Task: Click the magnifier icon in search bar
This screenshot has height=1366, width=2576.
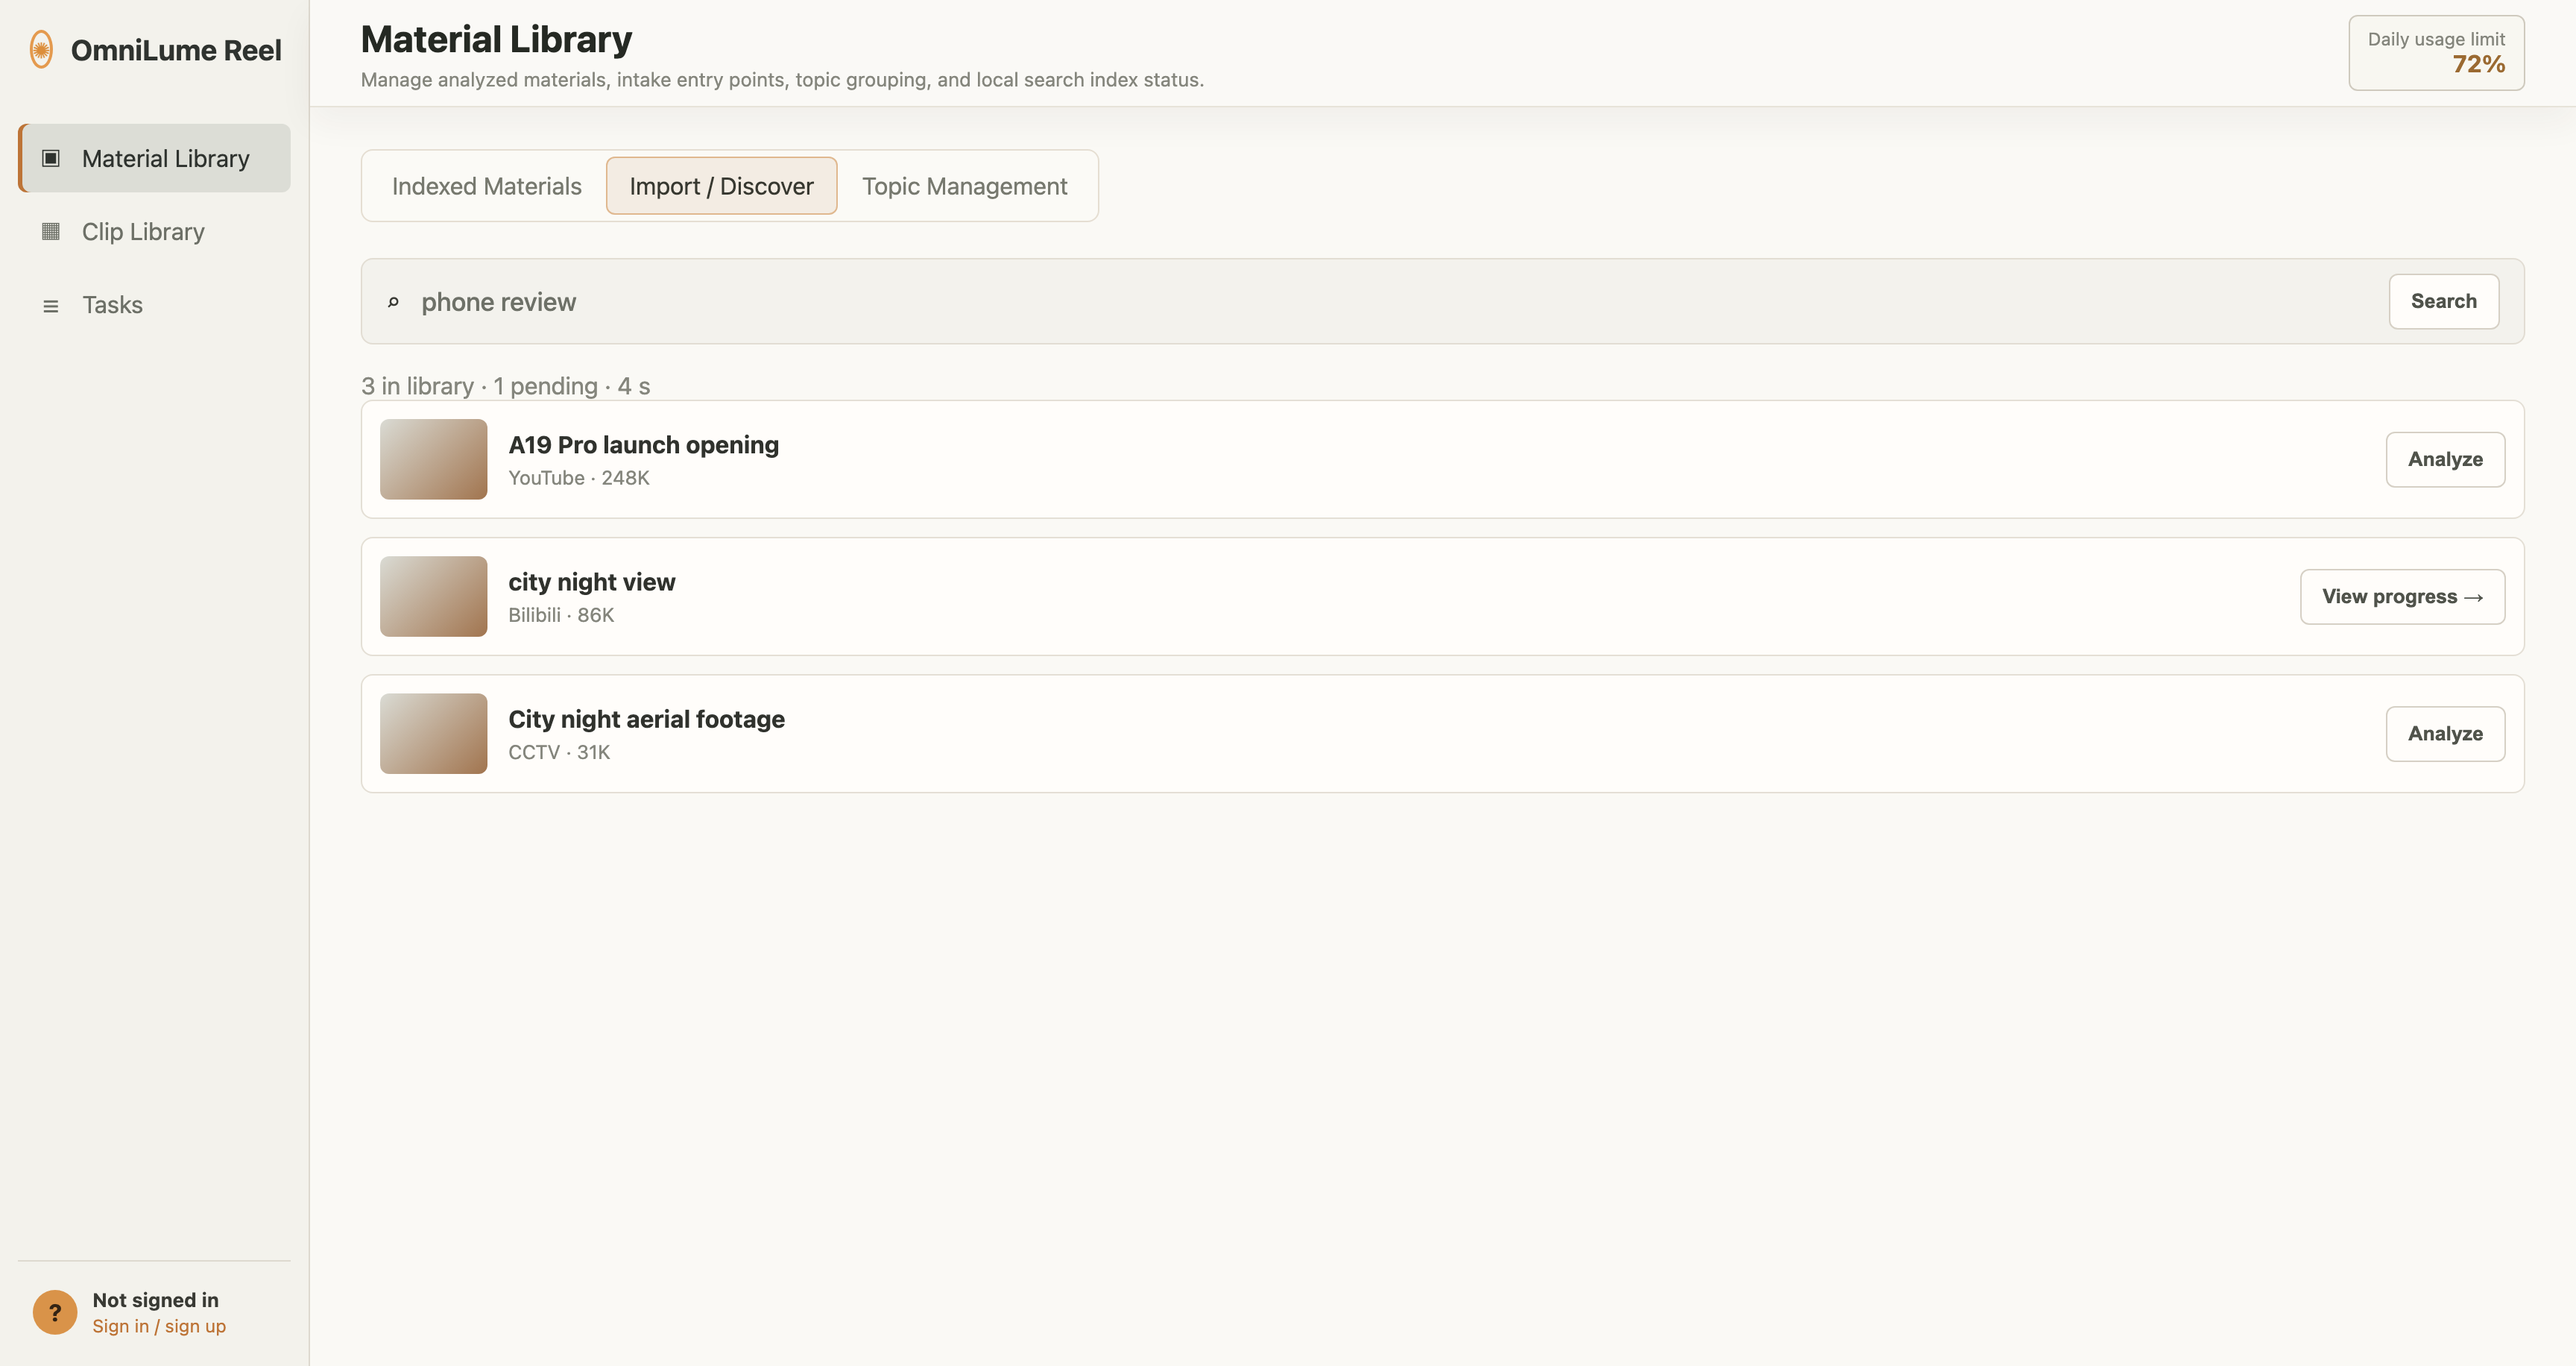Action: pos(393,302)
